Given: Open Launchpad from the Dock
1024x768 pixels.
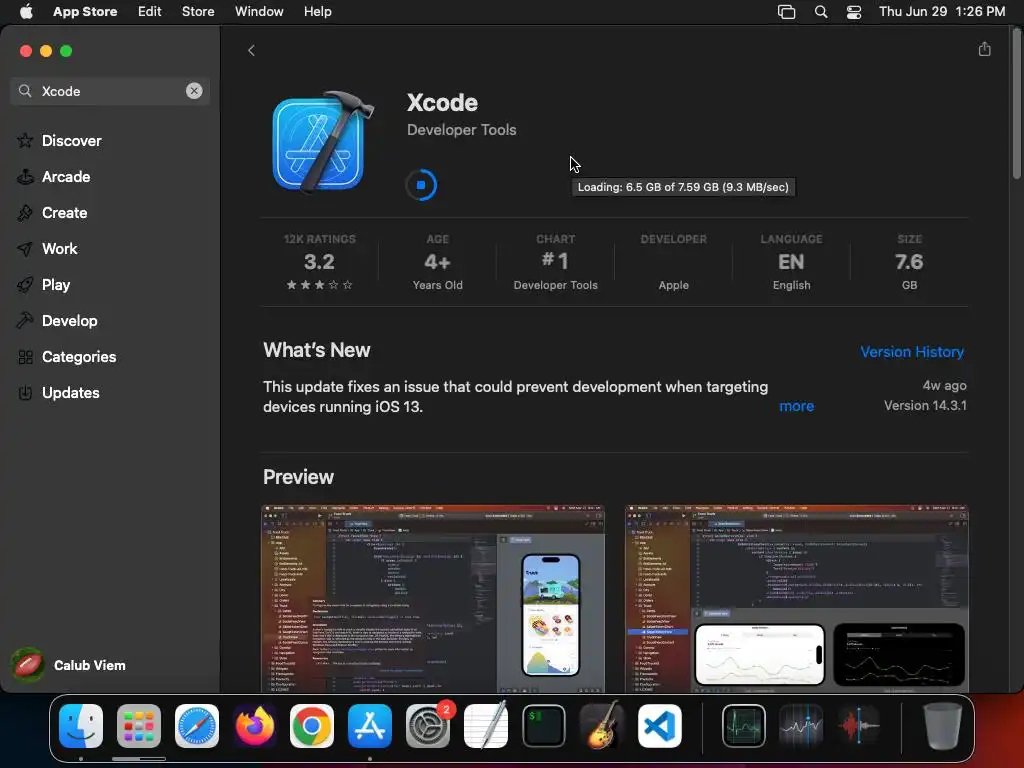Looking at the screenshot, I should 139,726.
